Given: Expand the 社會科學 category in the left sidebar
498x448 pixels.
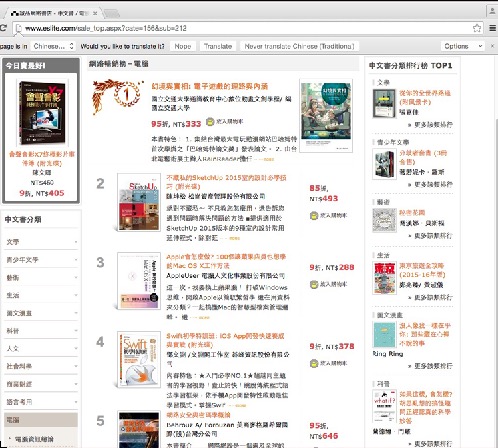Looking at the screenshot, I should coord(41,366).
